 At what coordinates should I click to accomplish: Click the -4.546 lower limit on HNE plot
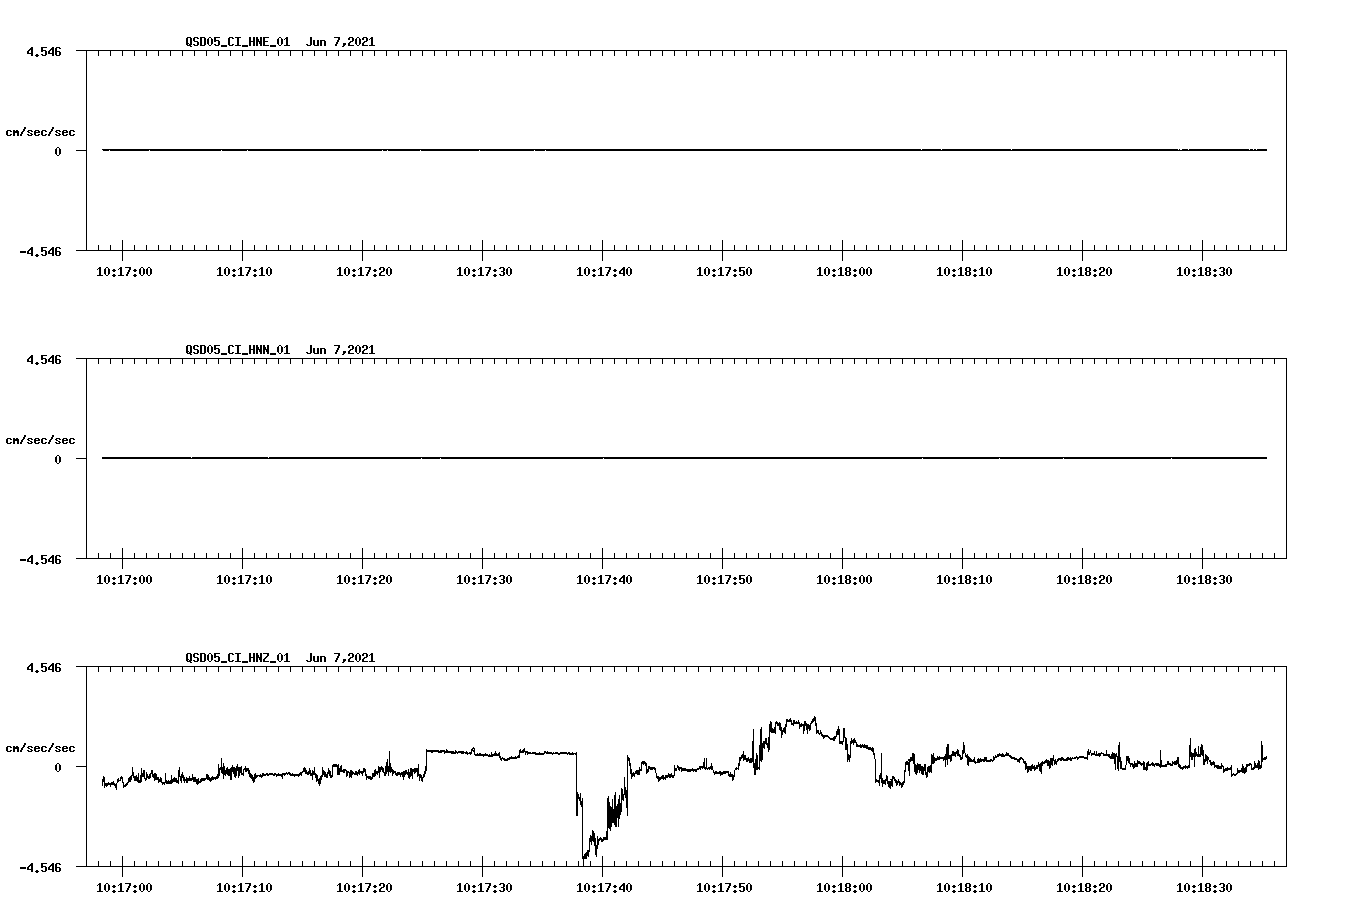[x=40, y=252]
